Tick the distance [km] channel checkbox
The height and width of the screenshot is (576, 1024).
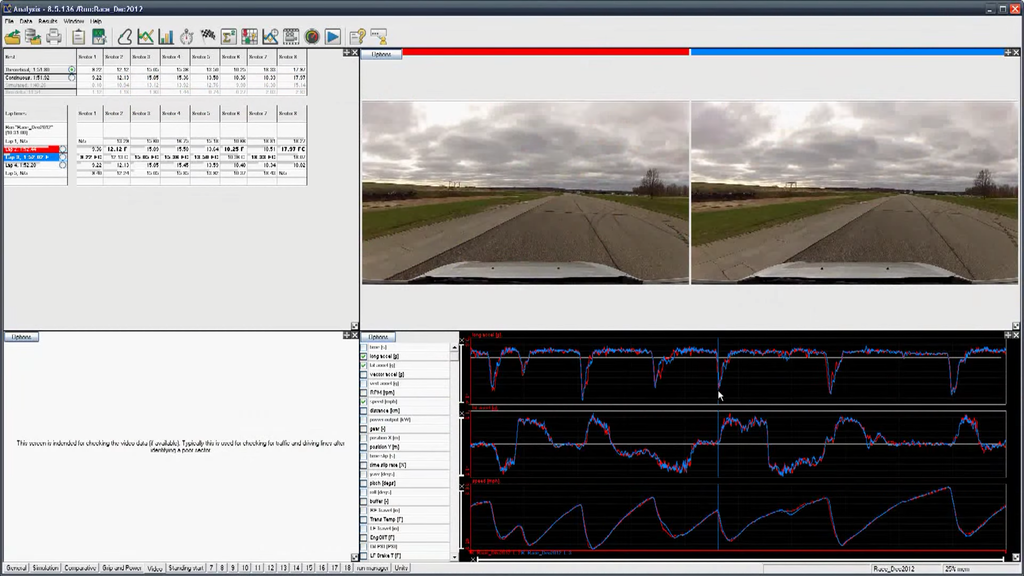tap(364, 410)
